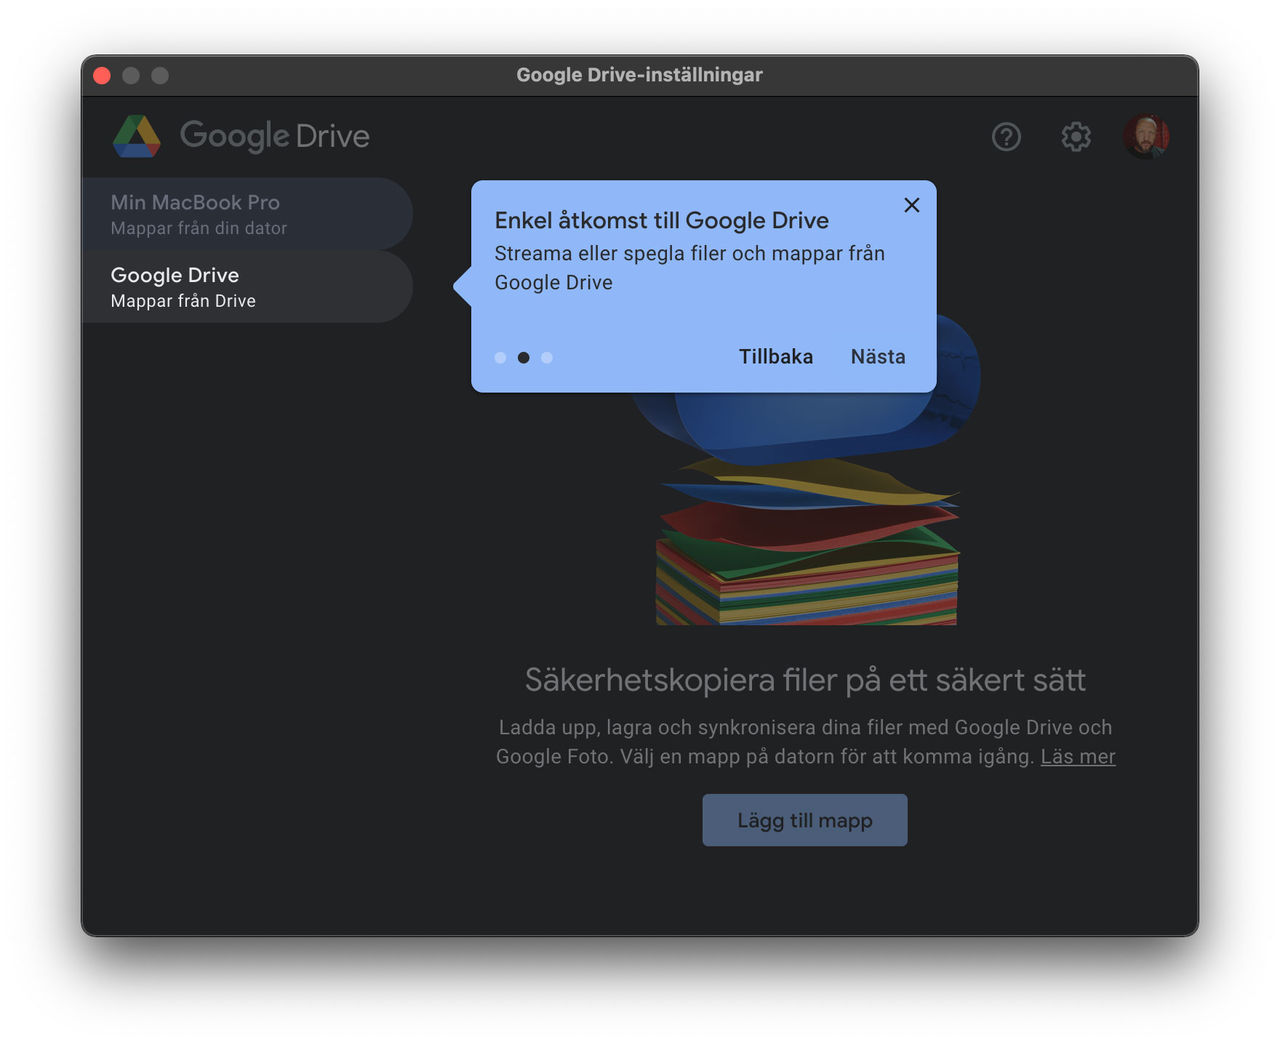The height and width of the screenshot is (1044, 1280).
Task: Close the tooltip with the X icon
Action: point(912,205)
